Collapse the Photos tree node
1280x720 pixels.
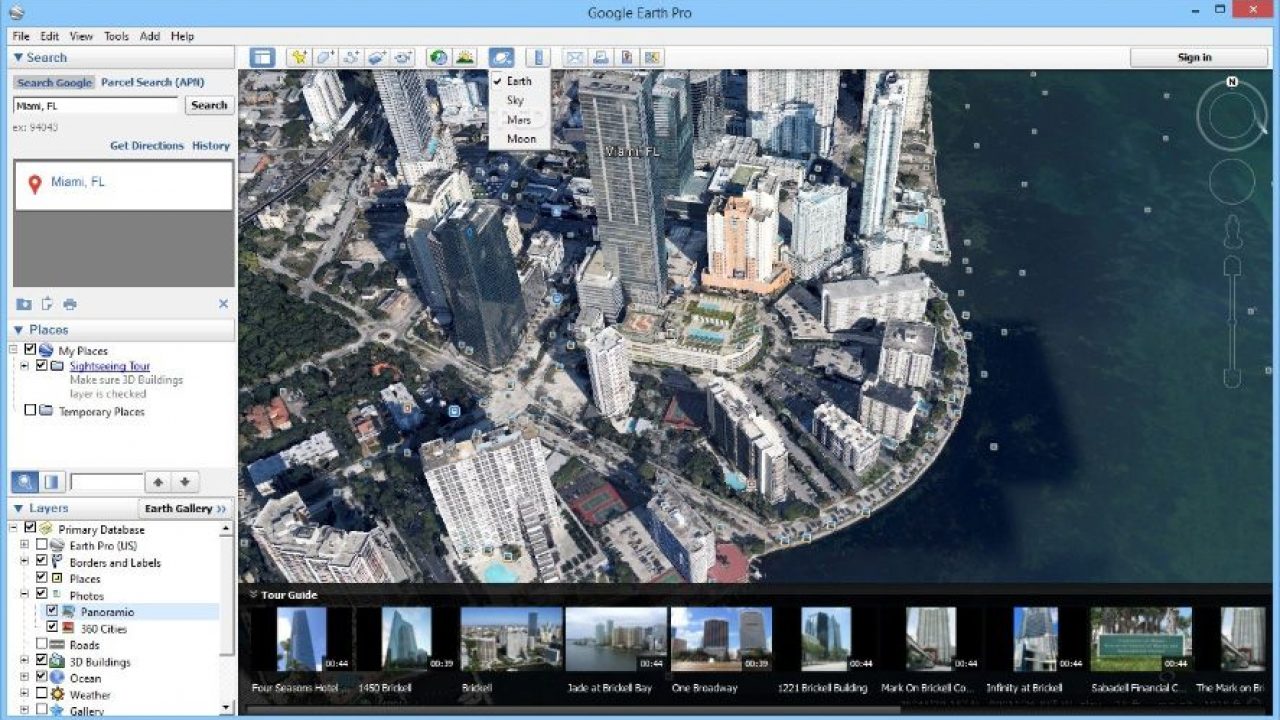tap(24, 595)
